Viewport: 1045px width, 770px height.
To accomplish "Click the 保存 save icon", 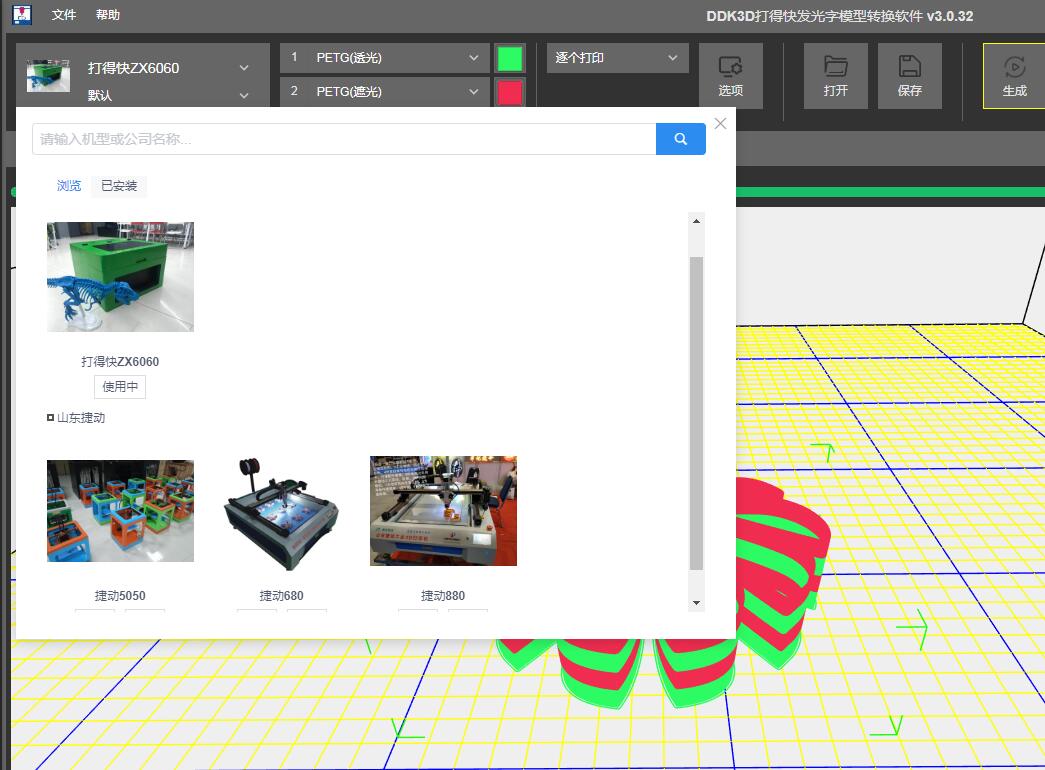I will pyautogui.click(x=909, y=75).
